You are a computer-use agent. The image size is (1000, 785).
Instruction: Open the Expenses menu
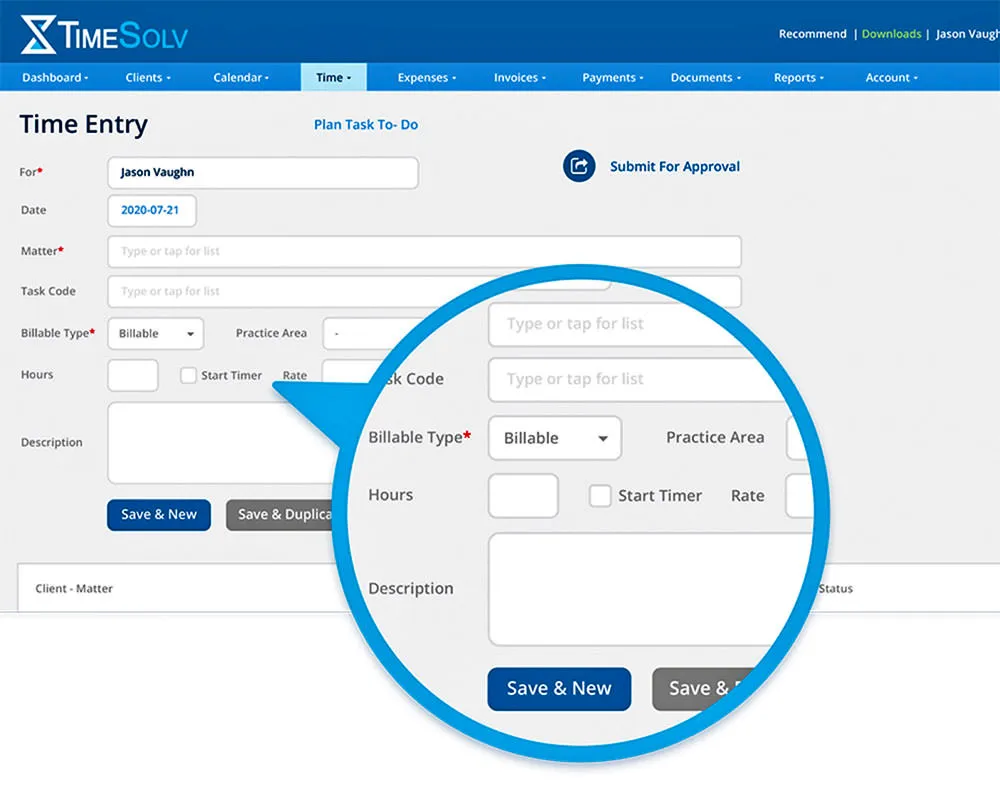427,78
